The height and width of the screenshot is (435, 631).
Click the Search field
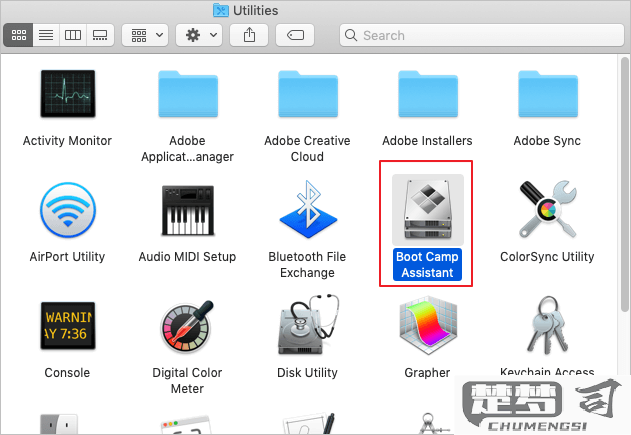[482, 35]
